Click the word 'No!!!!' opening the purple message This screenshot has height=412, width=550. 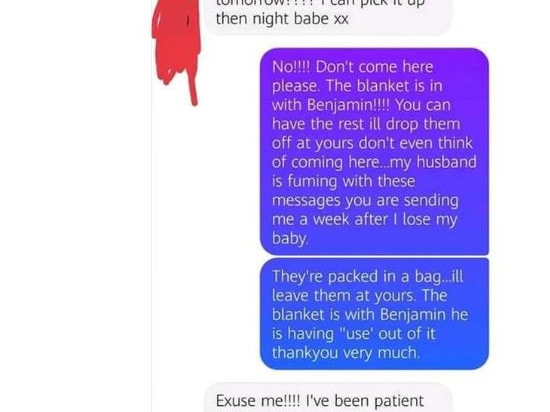(x=291, y=67)
